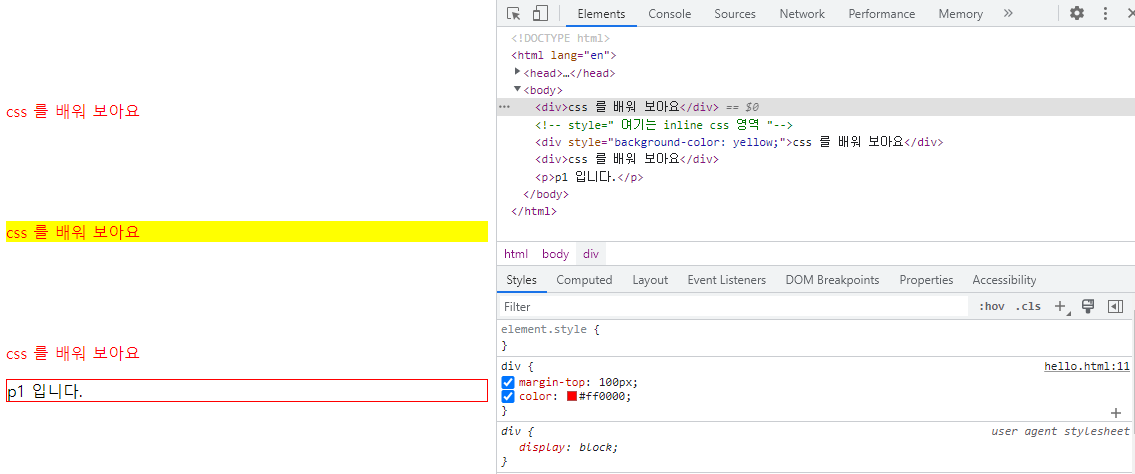The image size is (1135, 474).
Task: Open the Accessibility subtab
Action: [1004, 279]
